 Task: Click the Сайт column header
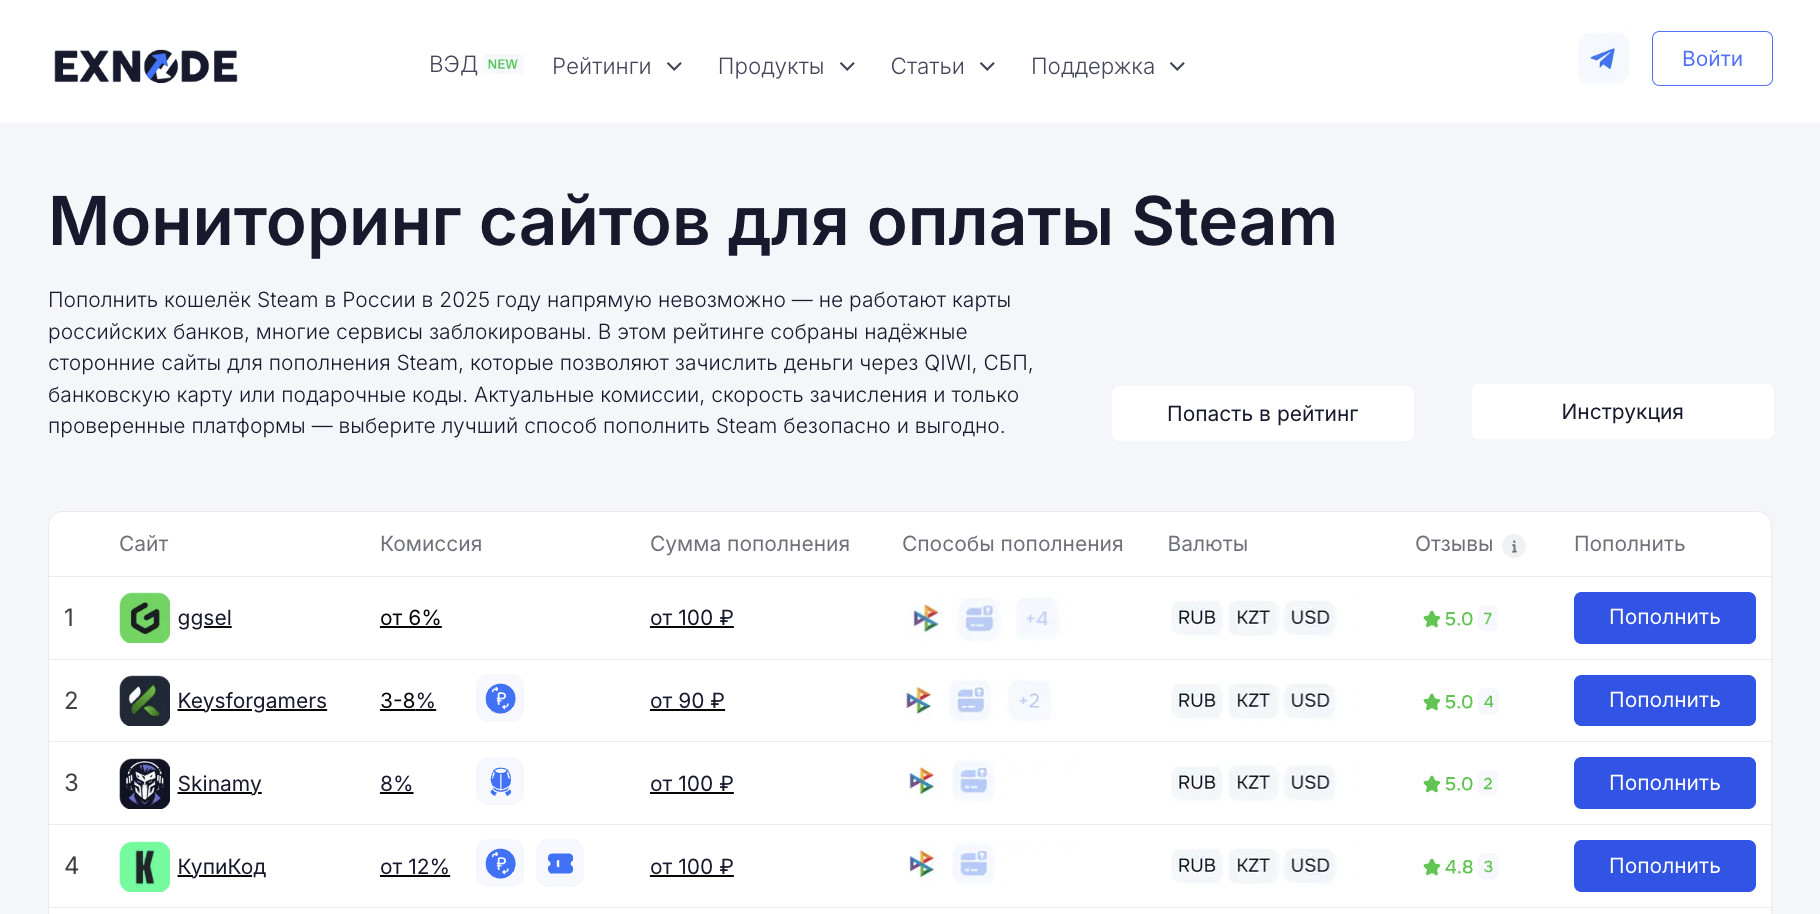(x=144, y=544)
